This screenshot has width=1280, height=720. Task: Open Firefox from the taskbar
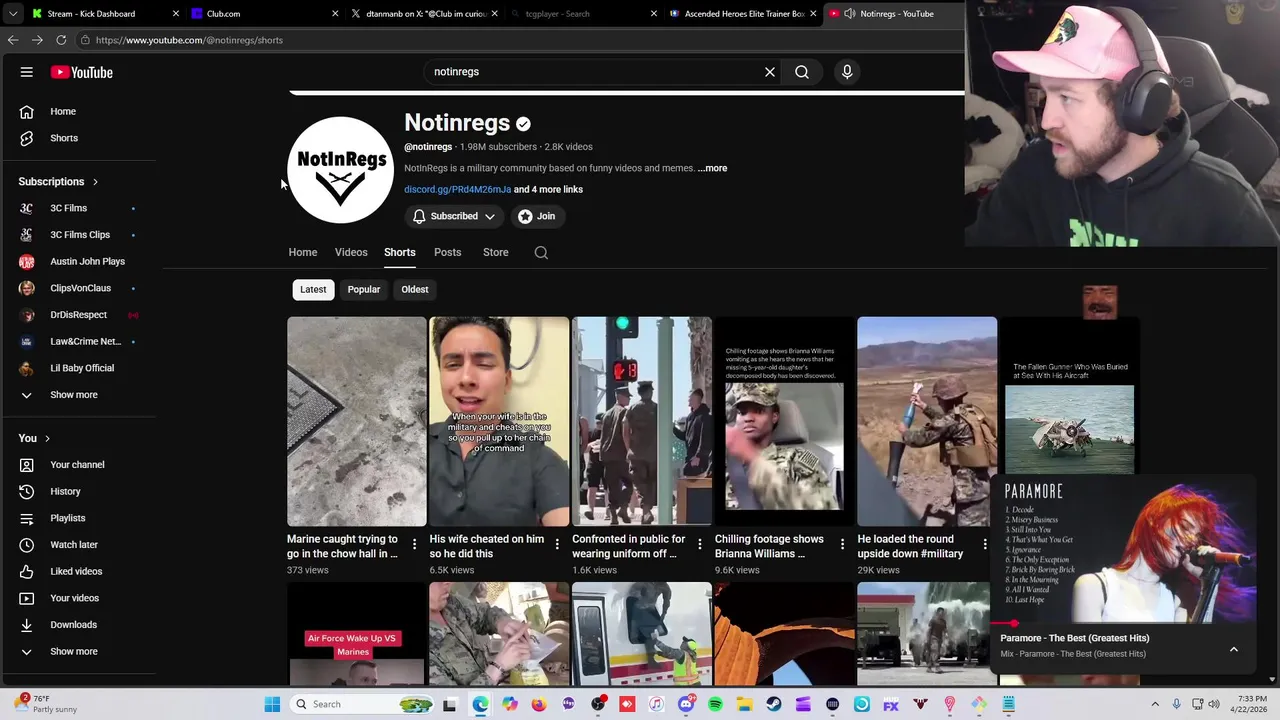point(539,704)
